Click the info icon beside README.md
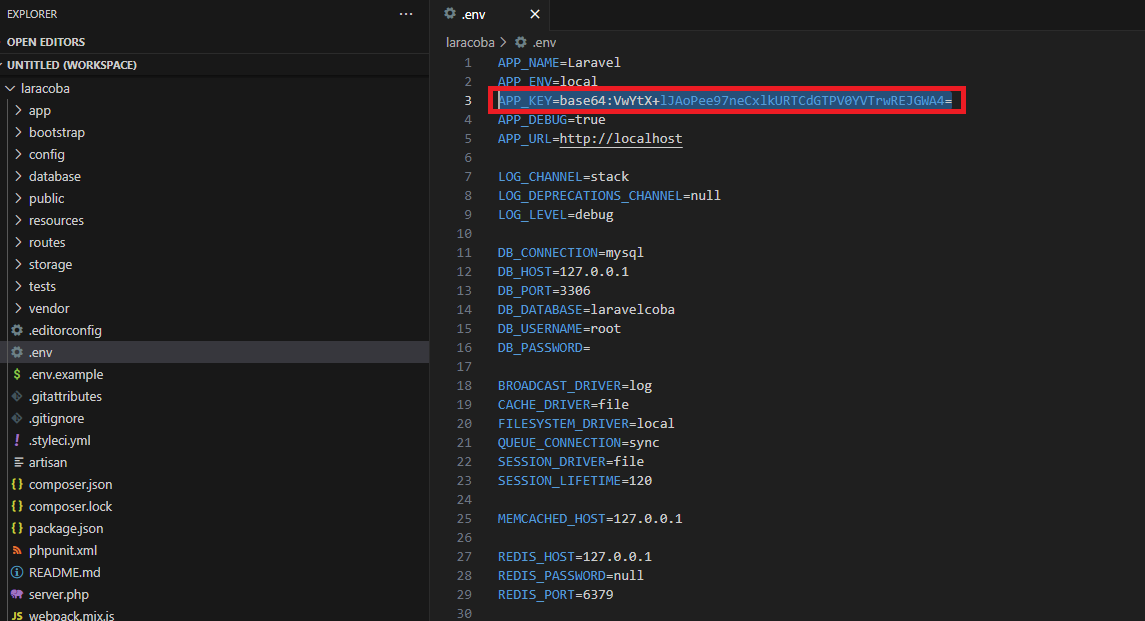1145x621 pixels. click(18, 572)
